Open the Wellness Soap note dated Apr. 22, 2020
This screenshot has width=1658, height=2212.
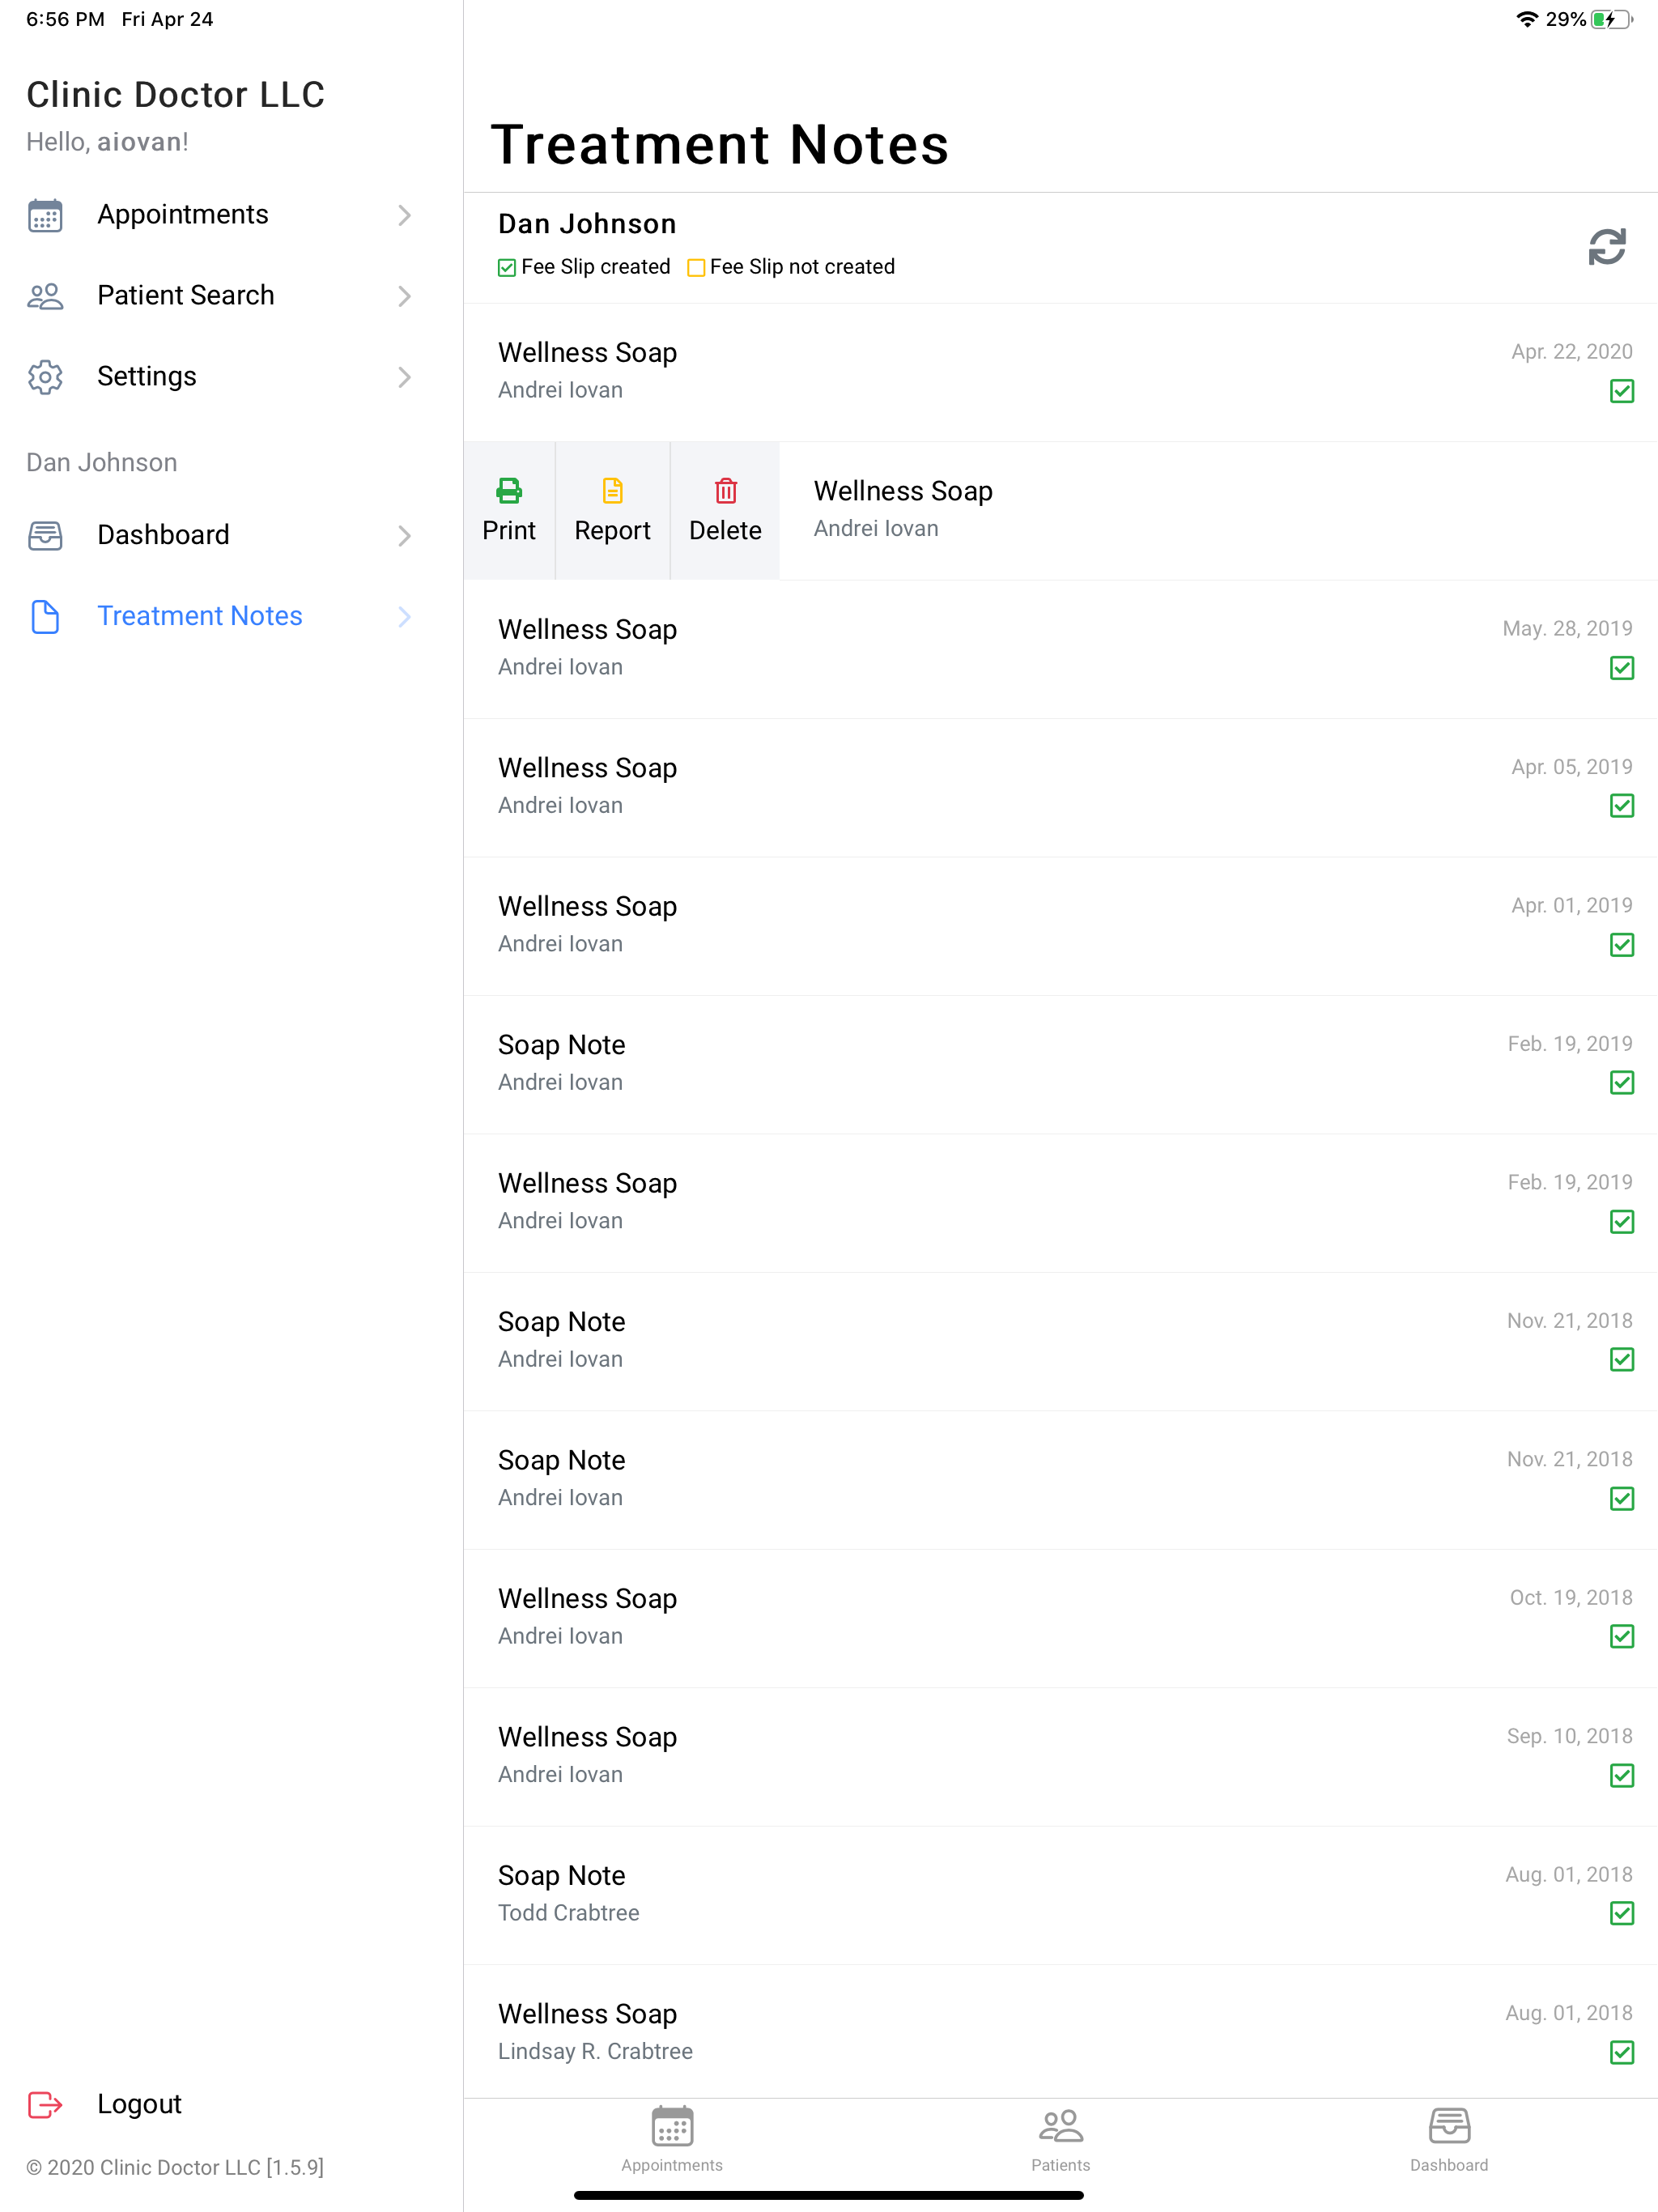coord(1061,372)
